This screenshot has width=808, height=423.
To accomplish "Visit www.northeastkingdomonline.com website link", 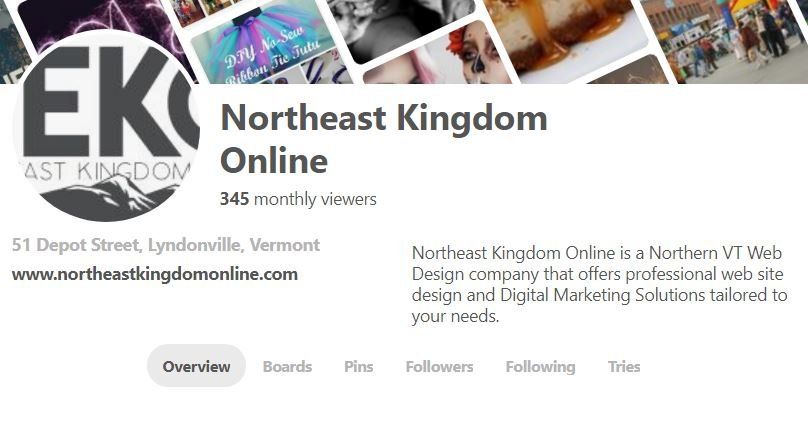I will (x=155, y=274).
